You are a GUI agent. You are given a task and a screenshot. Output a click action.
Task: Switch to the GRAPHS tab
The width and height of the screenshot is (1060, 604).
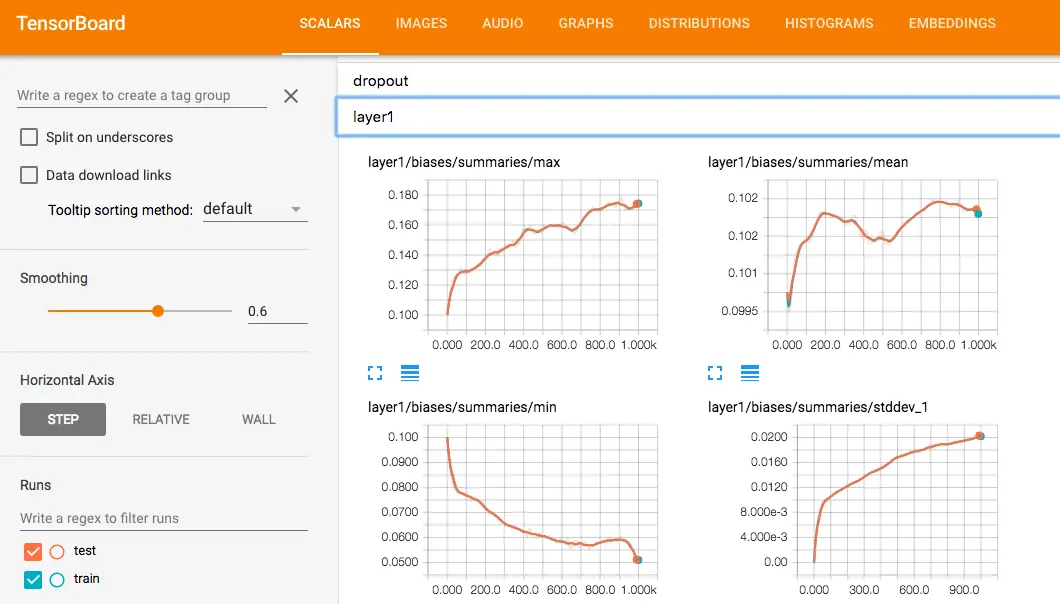585,24
